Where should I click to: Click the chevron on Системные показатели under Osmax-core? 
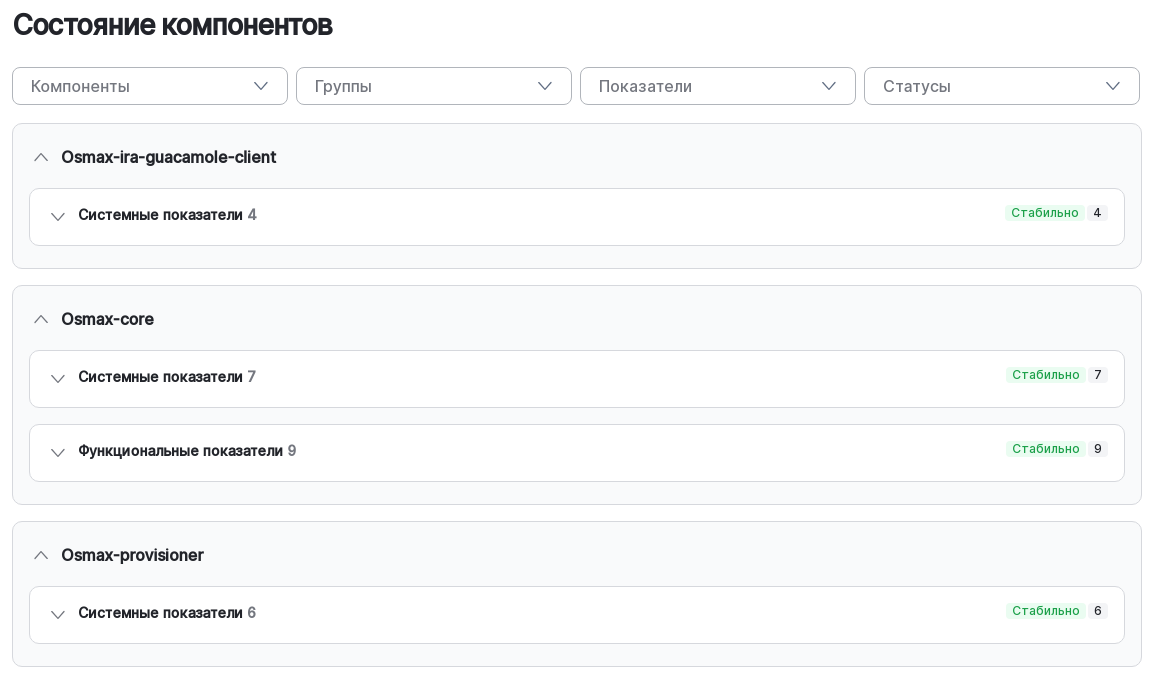[58, 379]
